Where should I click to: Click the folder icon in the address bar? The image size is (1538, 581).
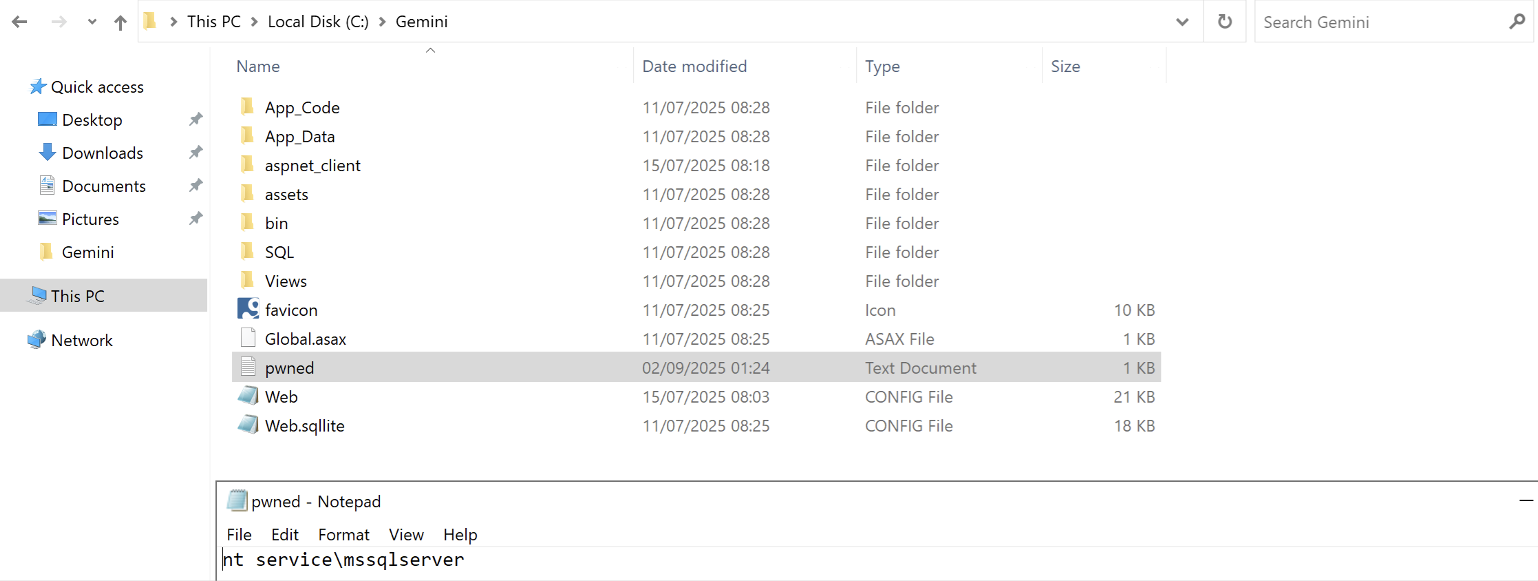coord(149,21)
